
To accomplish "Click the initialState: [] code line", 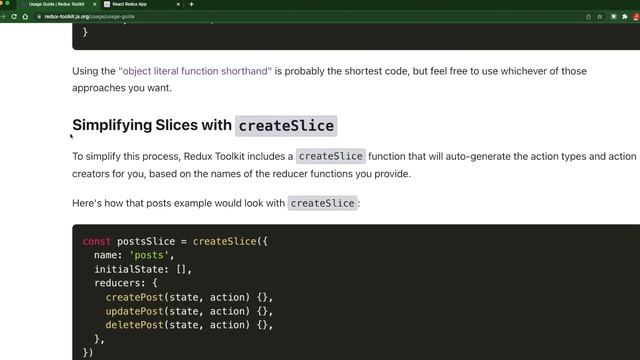I will coord(143,269).
